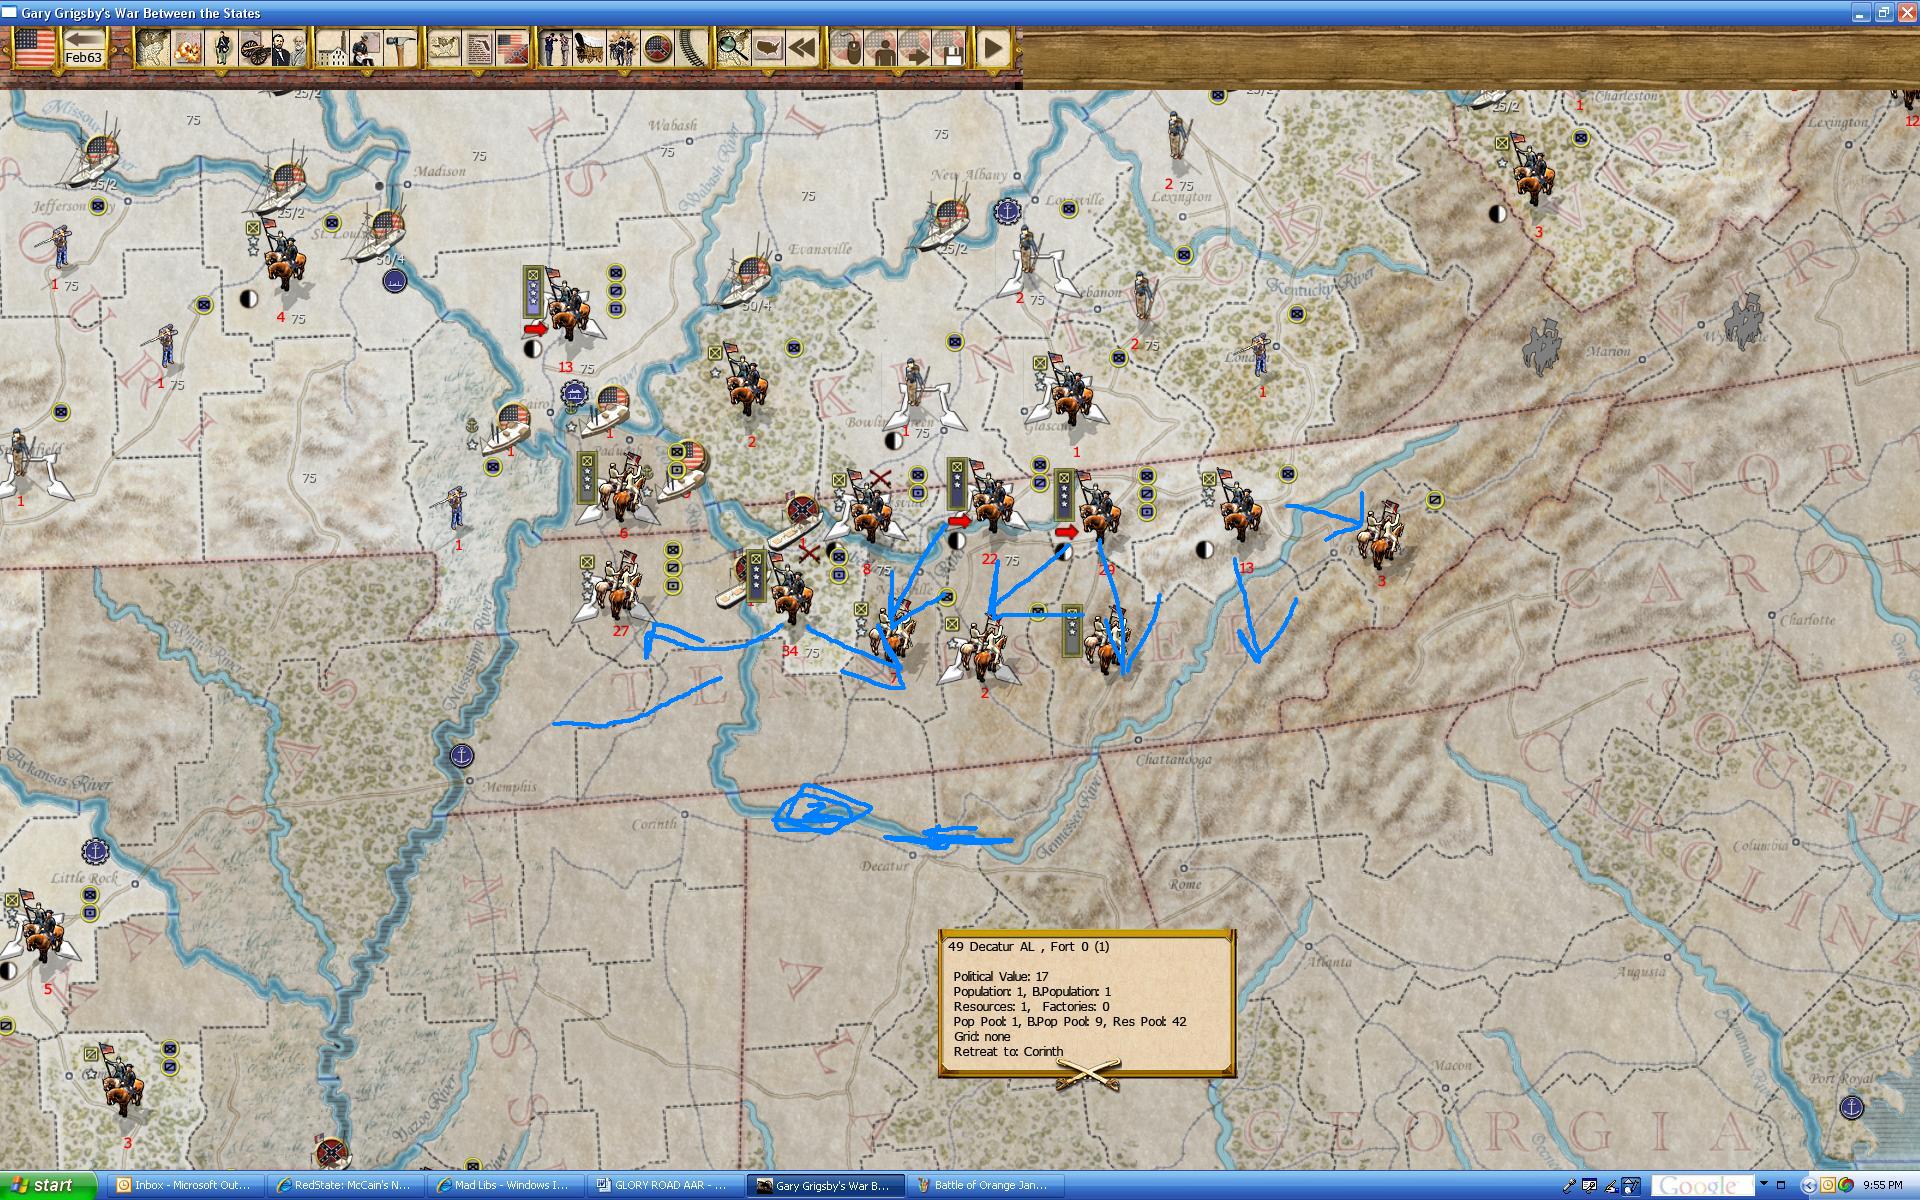Click the cannon artillery toolbar icon
The image size is (1920, 1200).
tap(255, 47)
